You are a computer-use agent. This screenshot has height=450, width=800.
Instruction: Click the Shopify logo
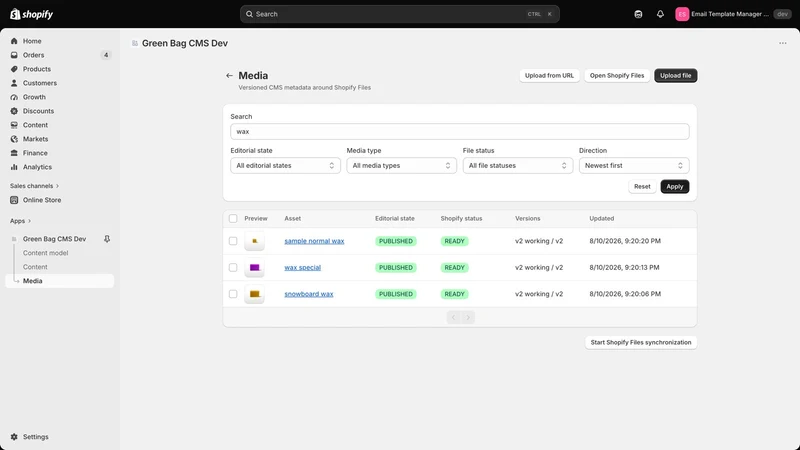point(32,14)
